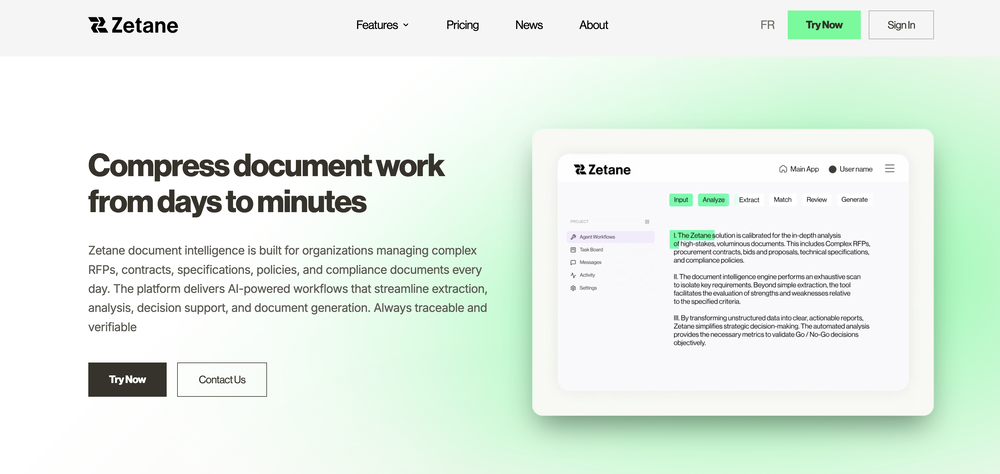Viewport: 1000px width, 474px height.
Task: Click the Agent Workflows wrench icon
Action: (x=573, y=237)
